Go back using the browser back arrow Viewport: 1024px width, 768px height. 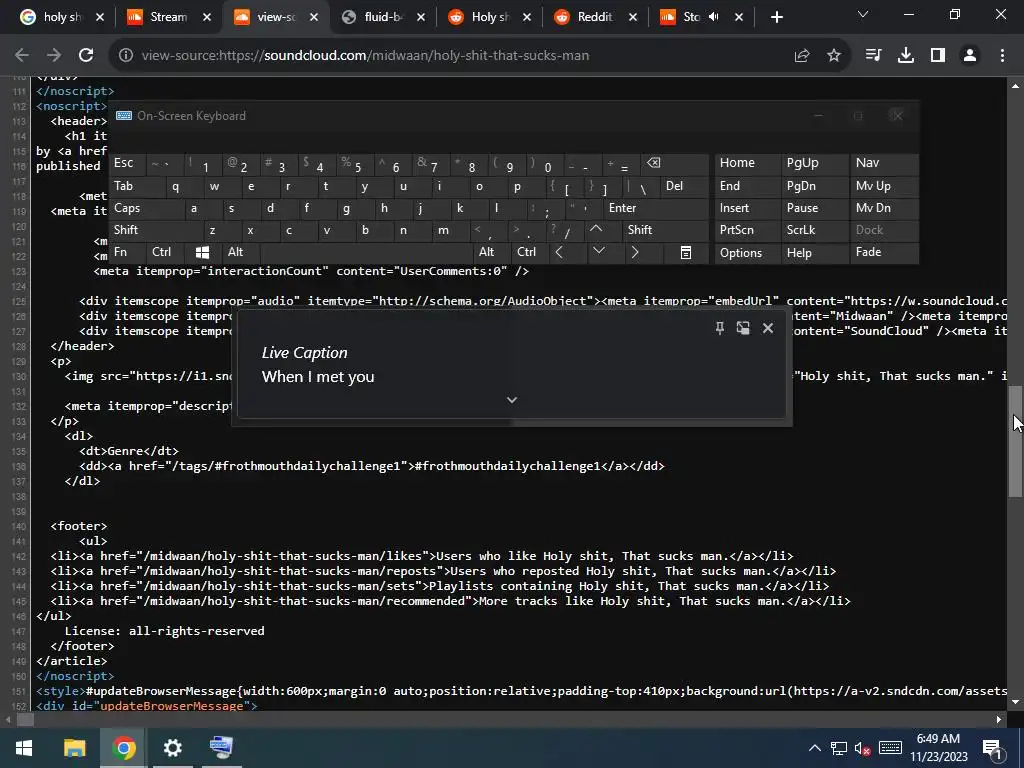[x=22, y=56]
